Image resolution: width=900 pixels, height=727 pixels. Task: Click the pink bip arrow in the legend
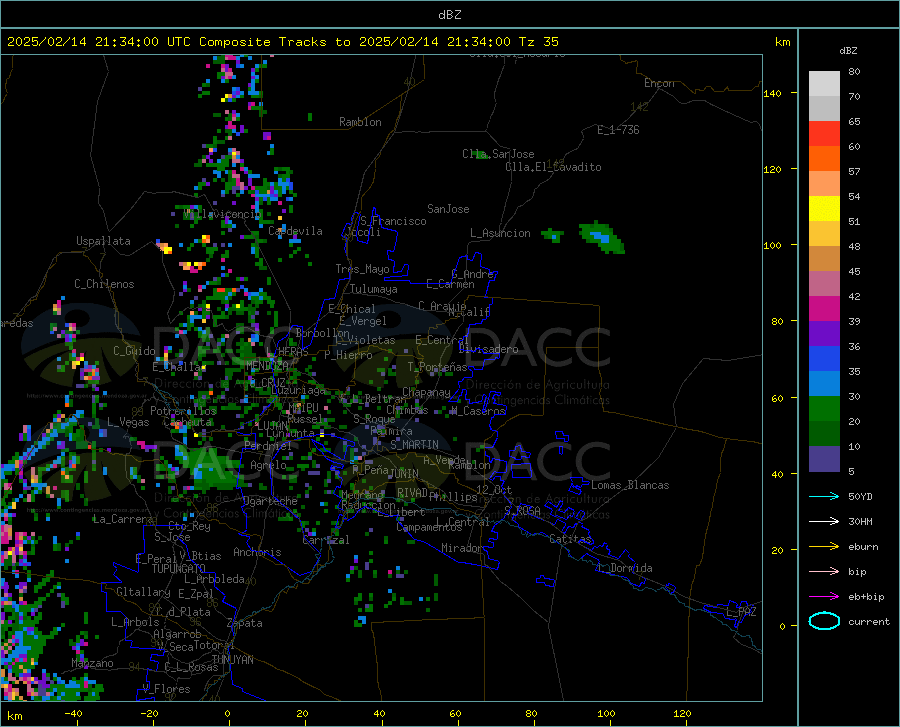[824, 572]
